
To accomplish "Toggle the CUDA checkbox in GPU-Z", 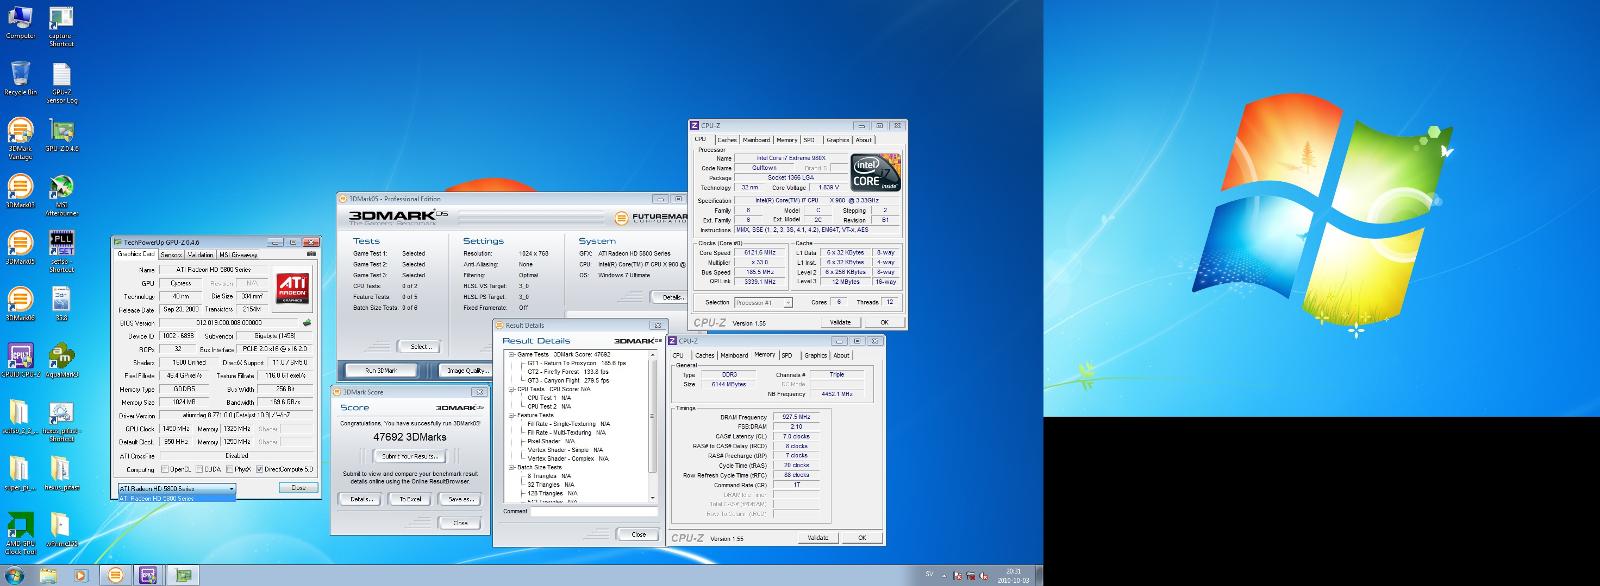I will pos(200,469).
